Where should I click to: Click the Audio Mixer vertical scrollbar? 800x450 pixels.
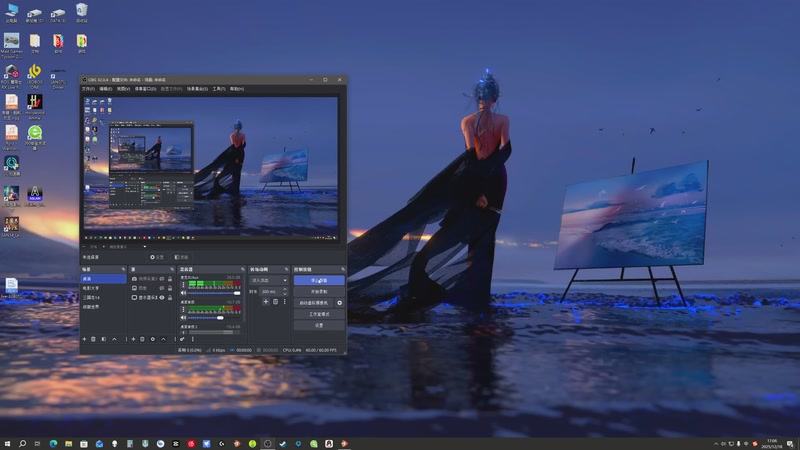tap(244, 298)
